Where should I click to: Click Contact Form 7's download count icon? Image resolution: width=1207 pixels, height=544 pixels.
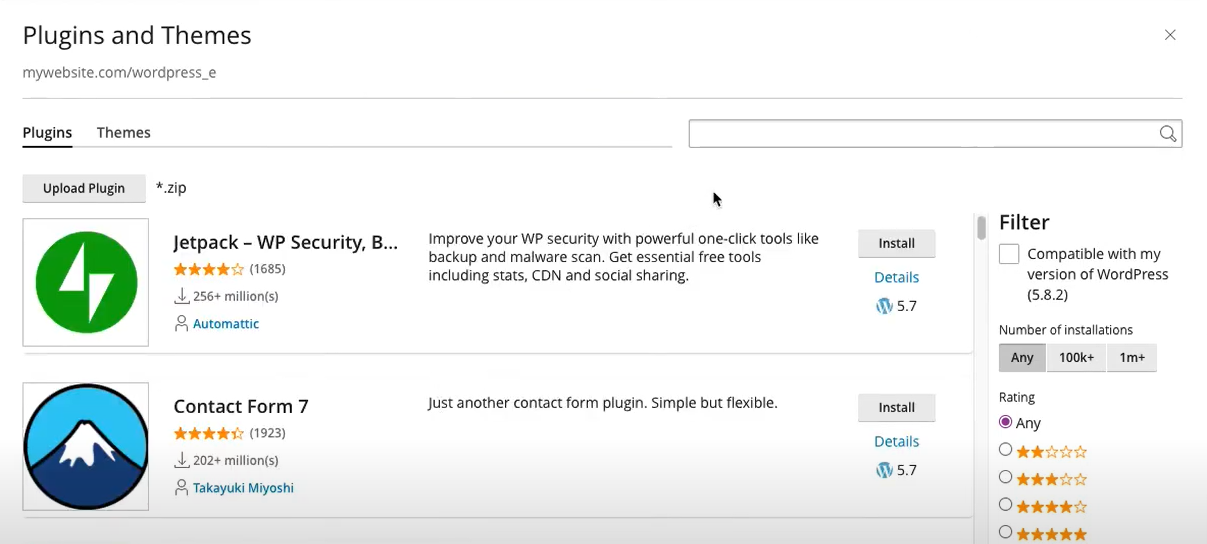point(181,461)
